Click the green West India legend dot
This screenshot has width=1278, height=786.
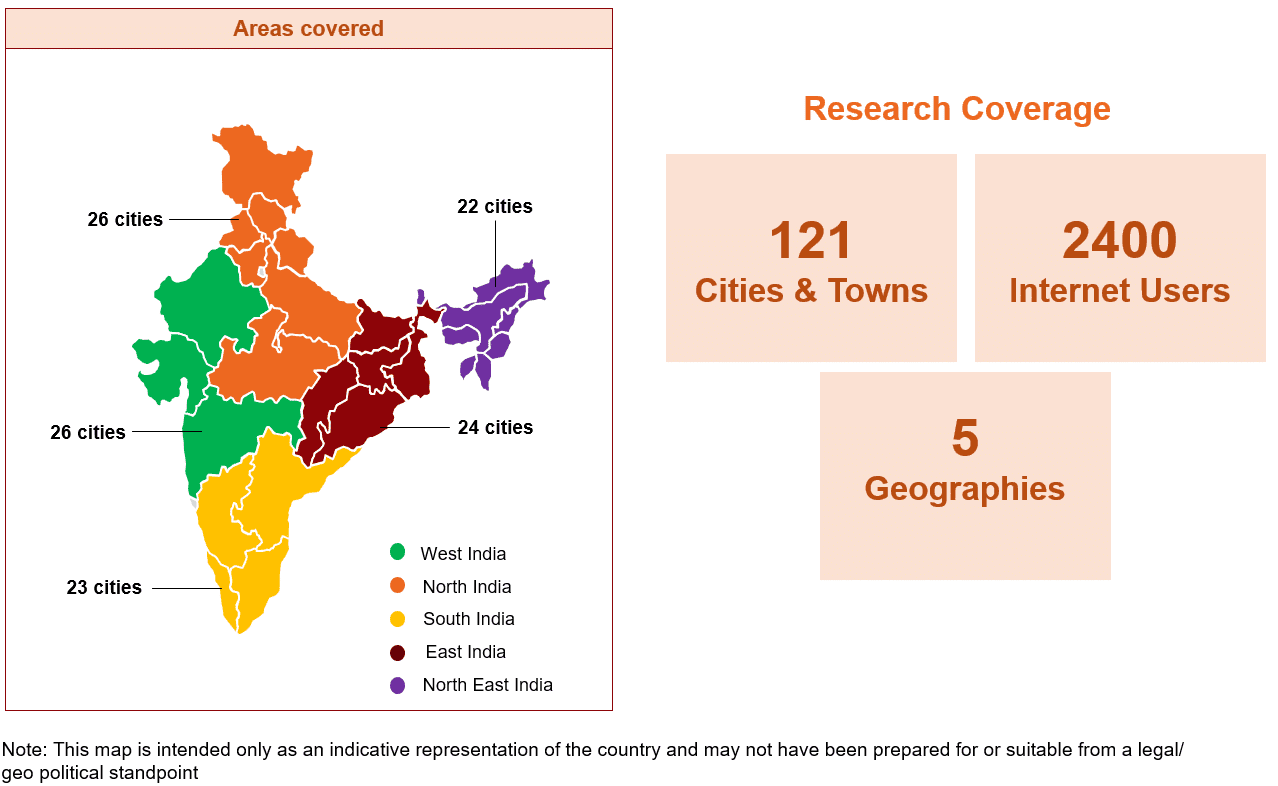tap(398, 552)
